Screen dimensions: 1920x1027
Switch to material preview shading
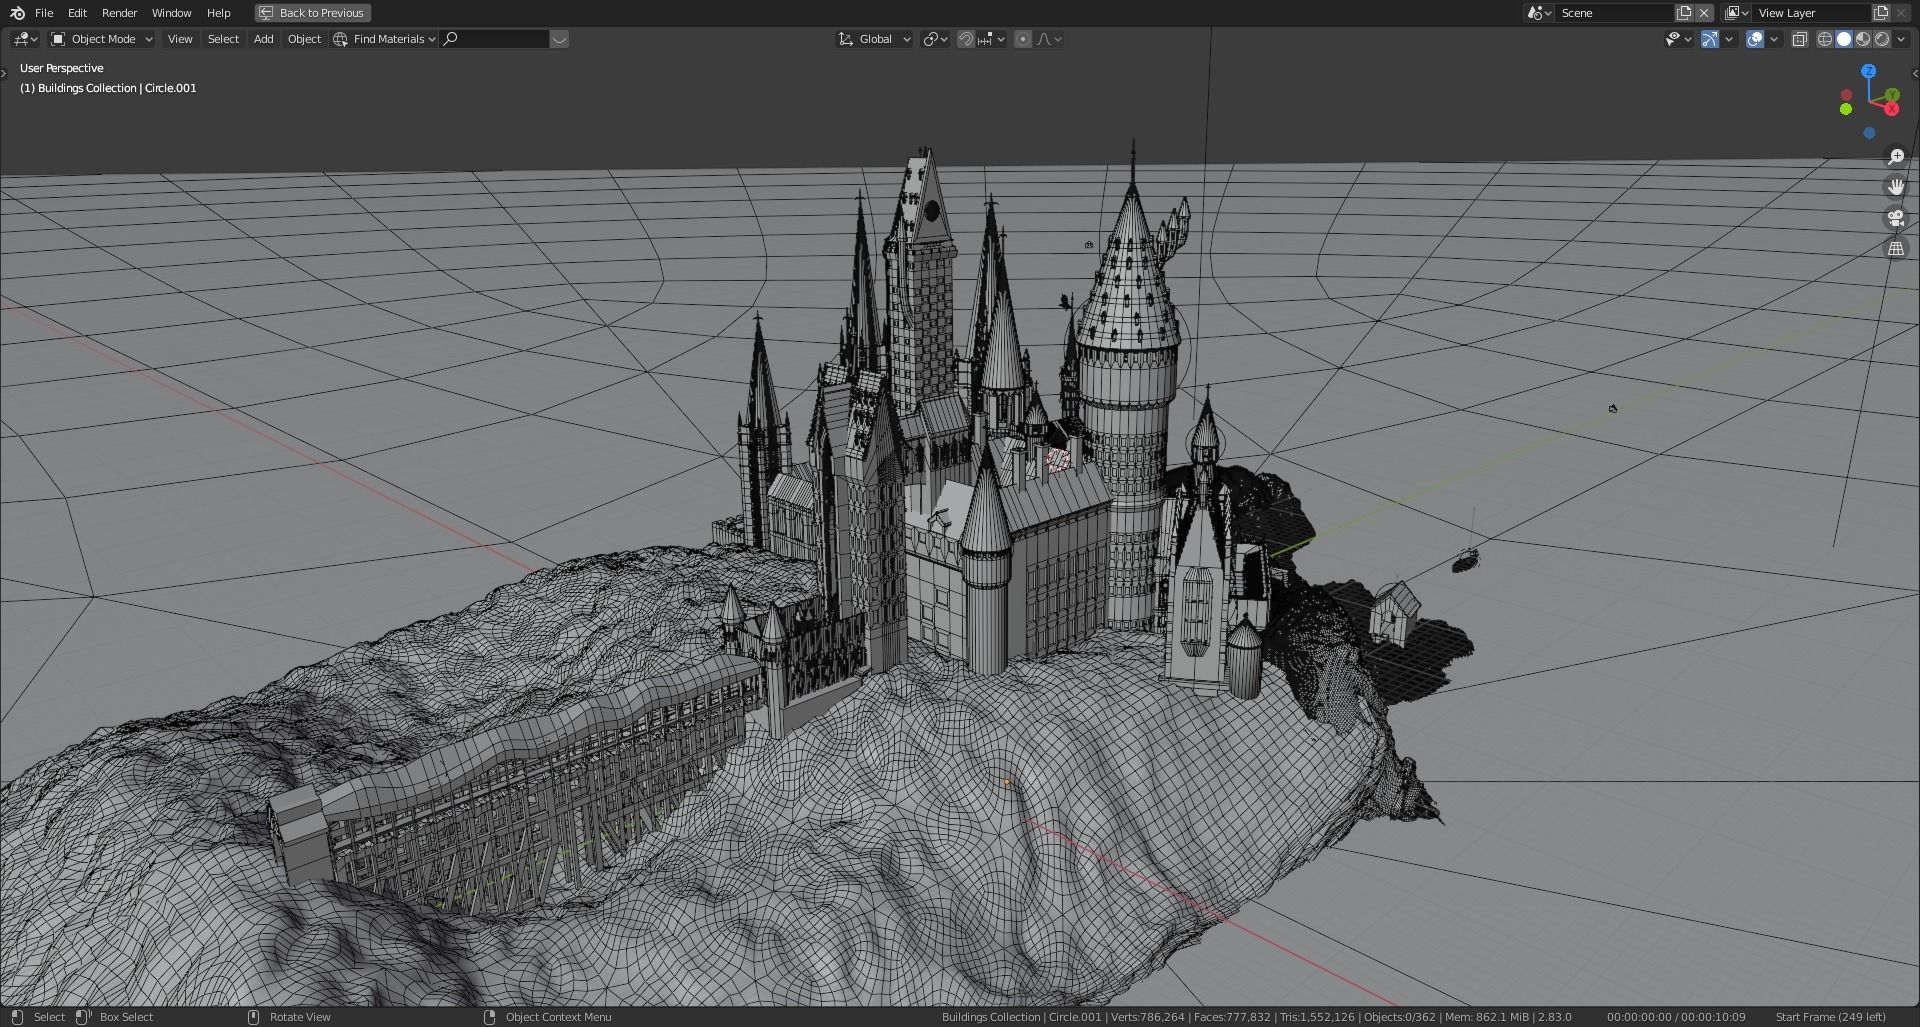pyautogui.click(x=1863, y=39)
